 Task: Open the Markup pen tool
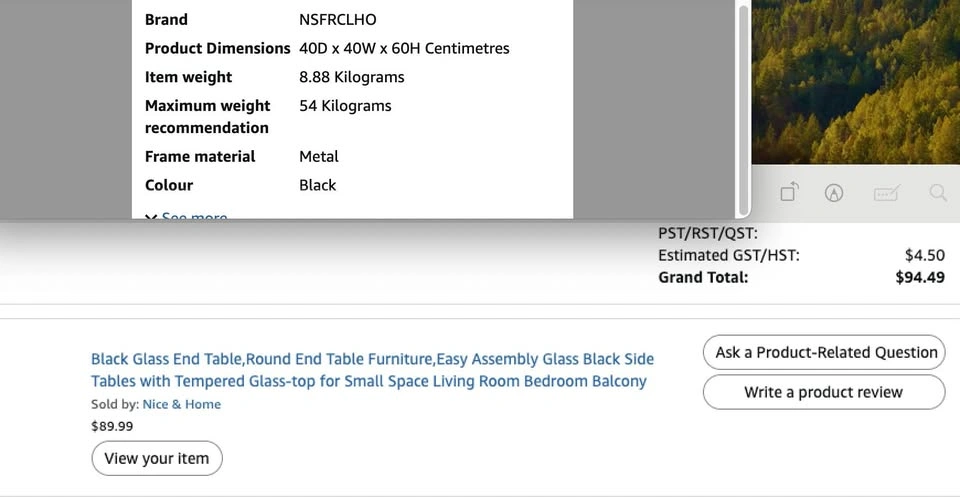[x=834, y=193]
